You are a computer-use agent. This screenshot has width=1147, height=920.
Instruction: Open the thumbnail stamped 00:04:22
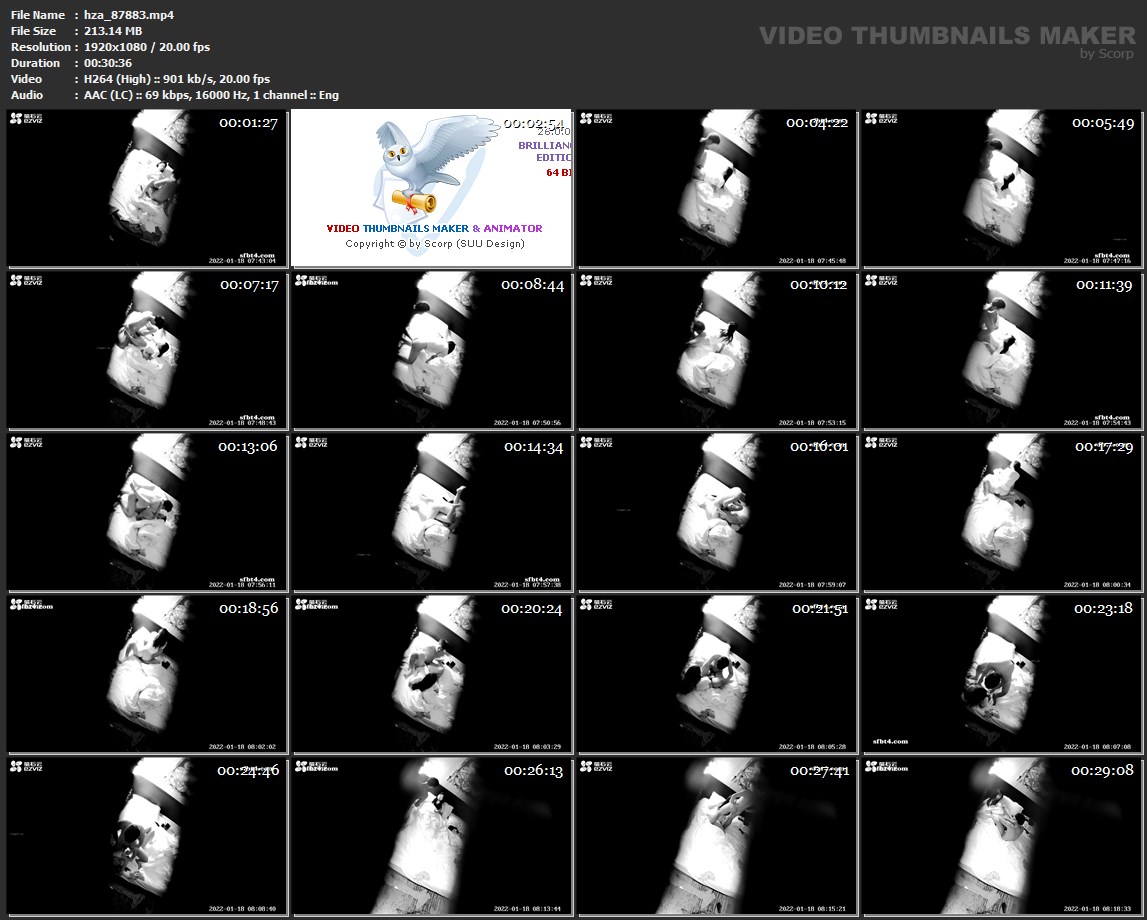[717, 188]
